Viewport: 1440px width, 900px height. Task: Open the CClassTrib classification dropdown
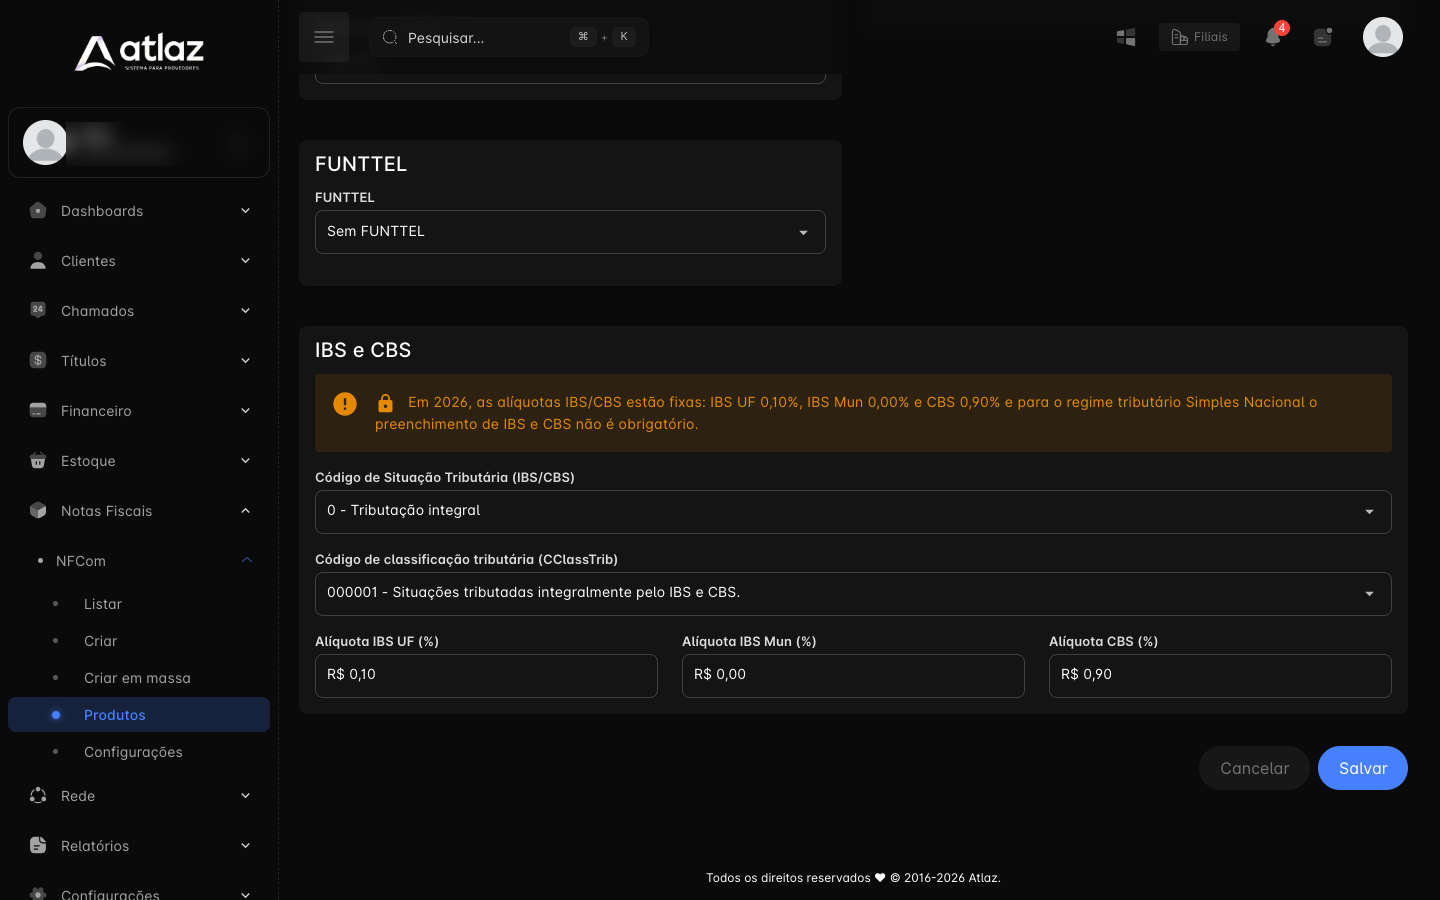[x=853, y=594]
